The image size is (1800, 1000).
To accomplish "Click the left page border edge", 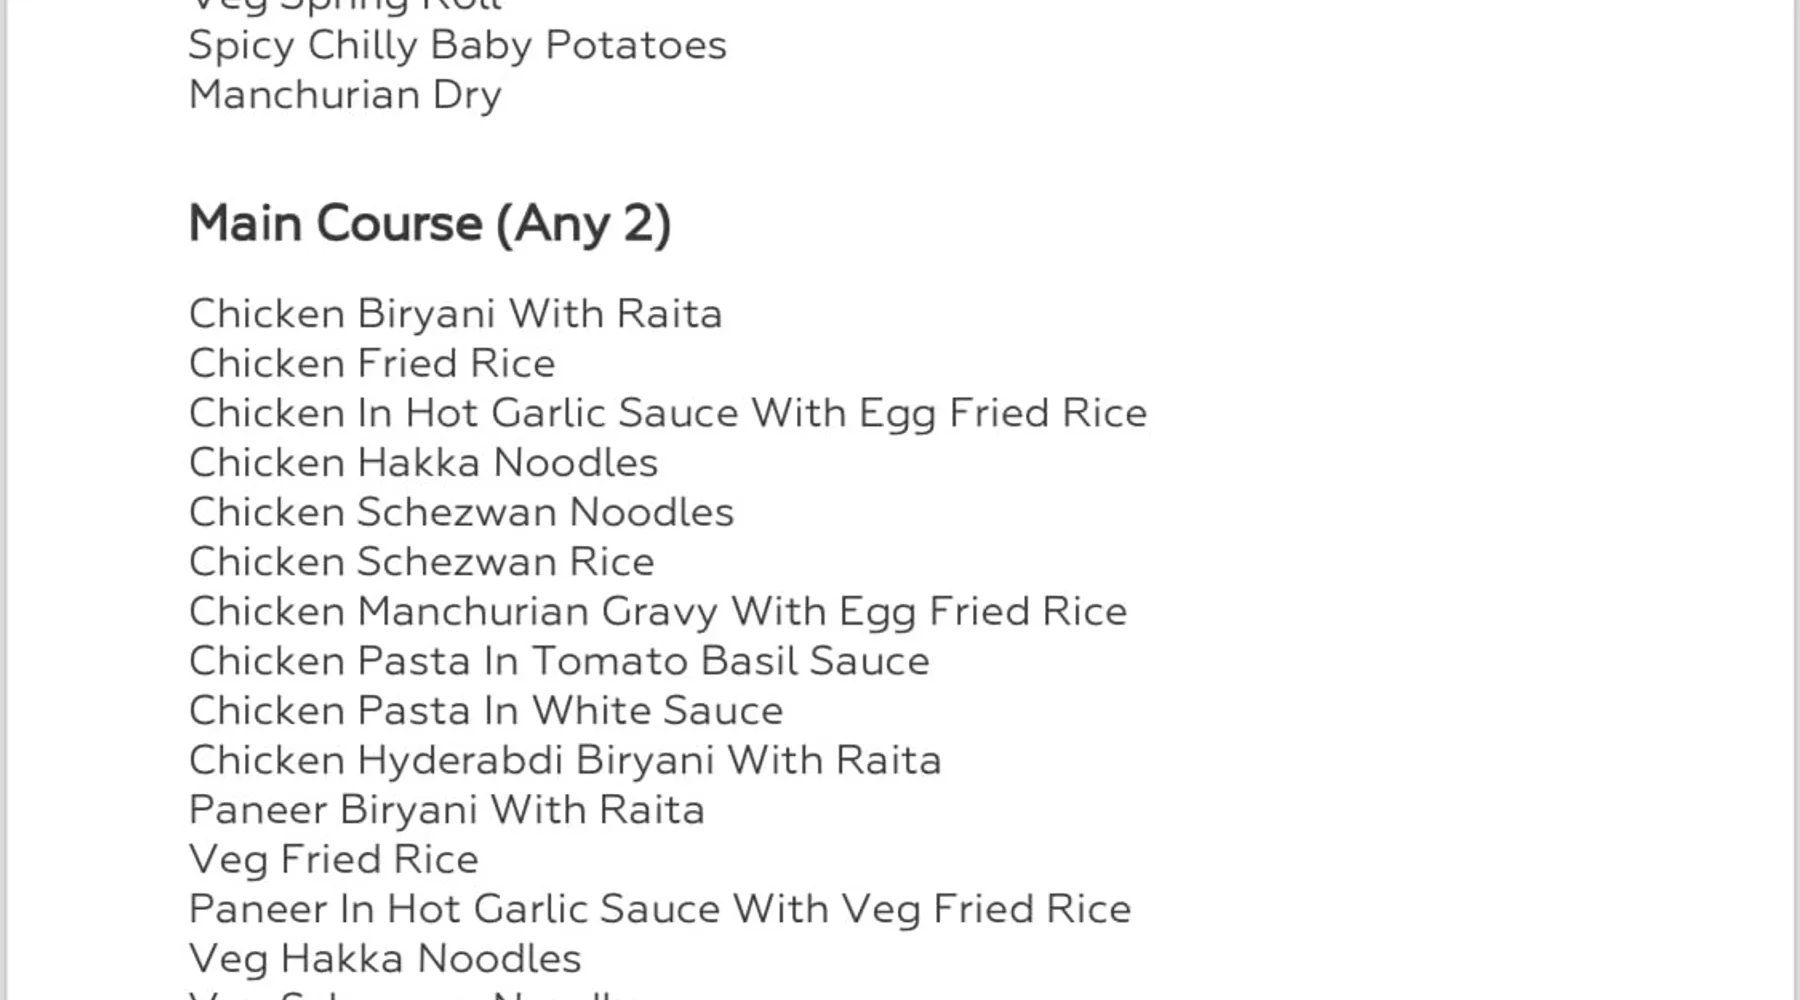I will pos(6,500).
